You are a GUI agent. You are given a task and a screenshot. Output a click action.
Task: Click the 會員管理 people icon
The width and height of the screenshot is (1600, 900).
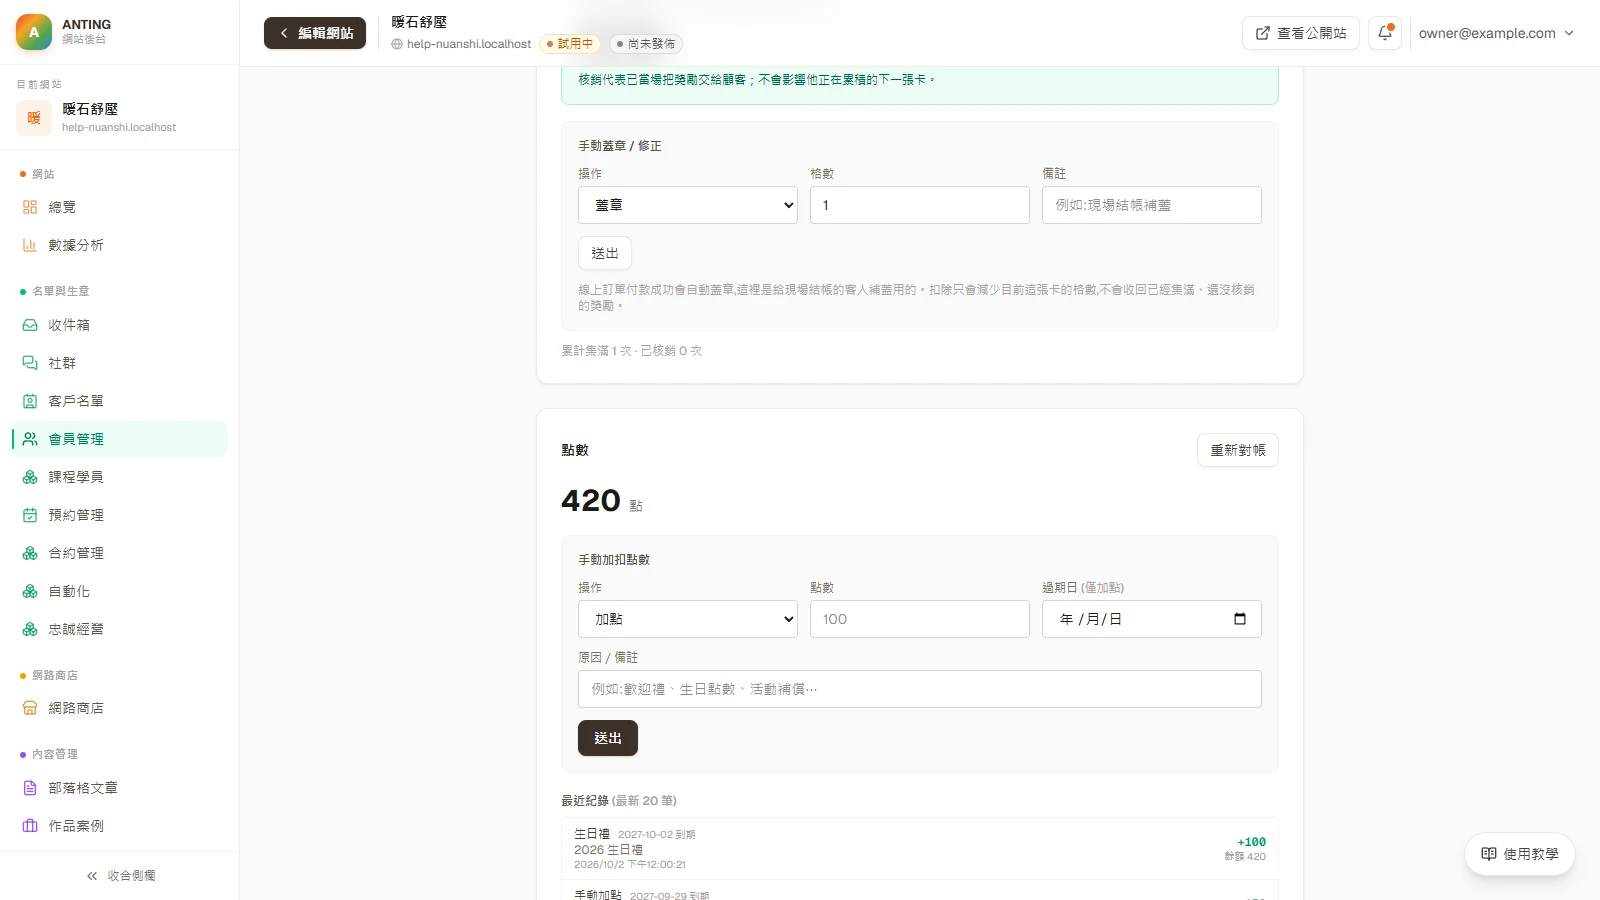tap(30, 439)
